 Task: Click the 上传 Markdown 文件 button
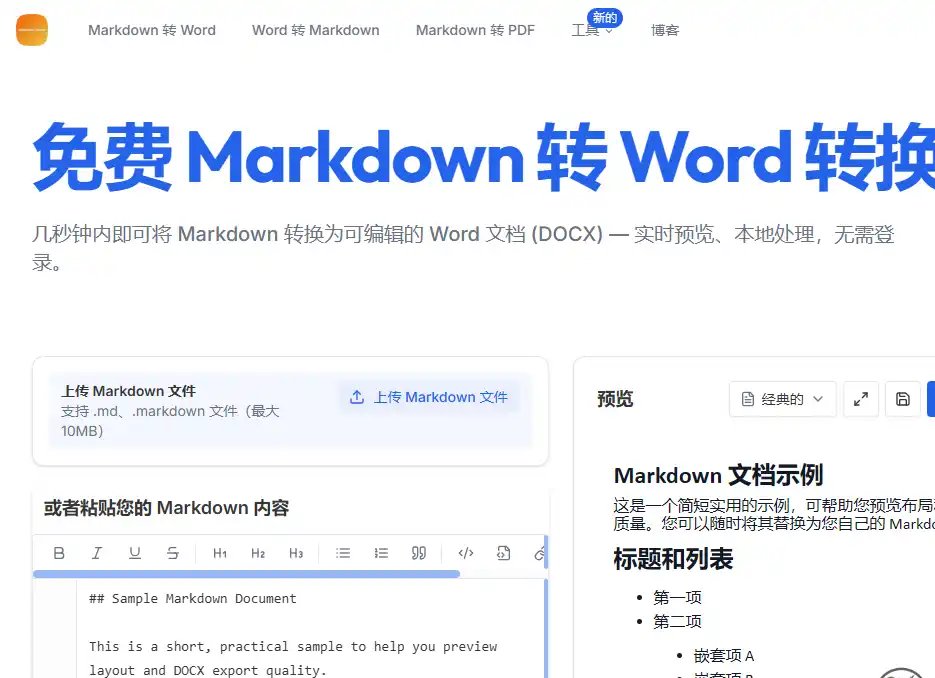[429, 397]
